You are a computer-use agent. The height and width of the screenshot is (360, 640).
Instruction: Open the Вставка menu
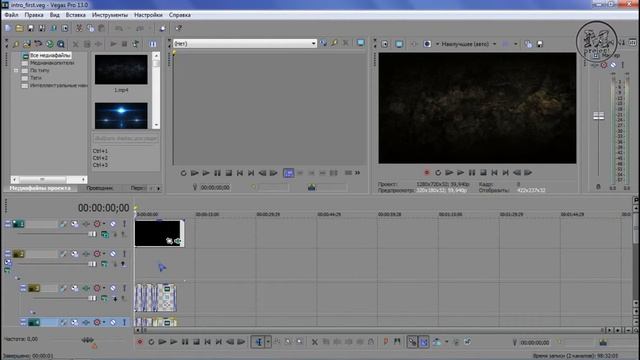click(76, 15)
